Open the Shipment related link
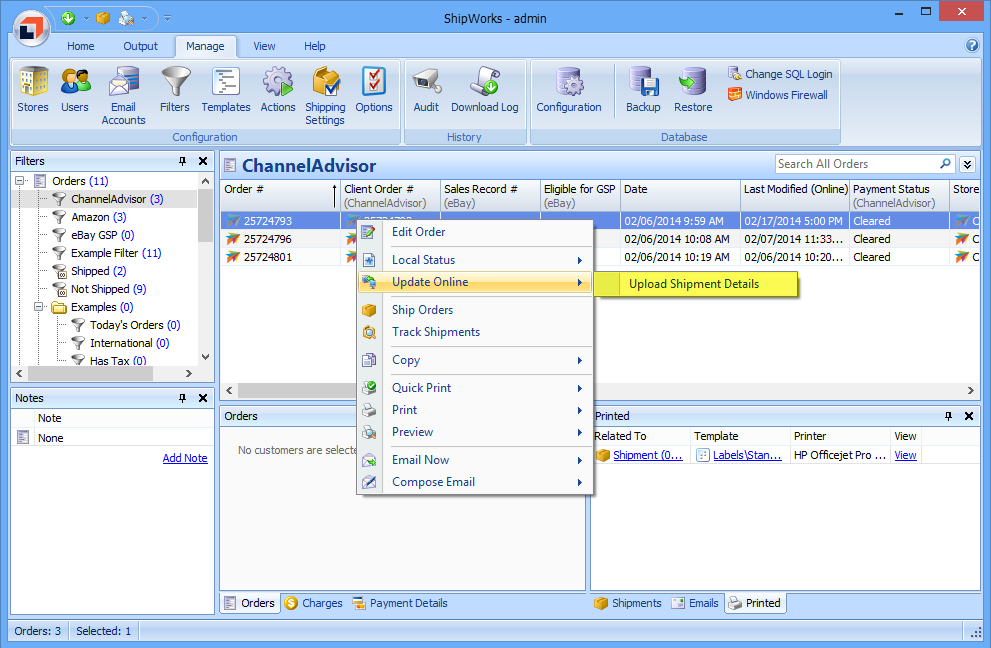Screen dimensions: 991x648 647,455
